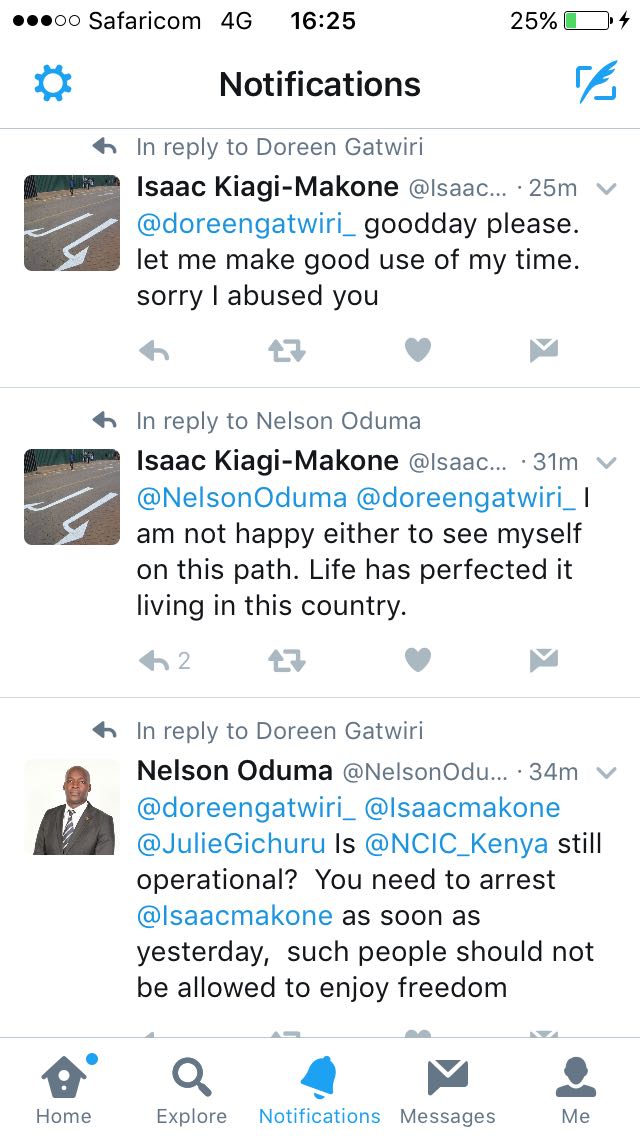Image resolution: width=640 pixels, height=1136 pixels.
Task: Expand options chevron on 31m tweet
Action: pos(606,462)
